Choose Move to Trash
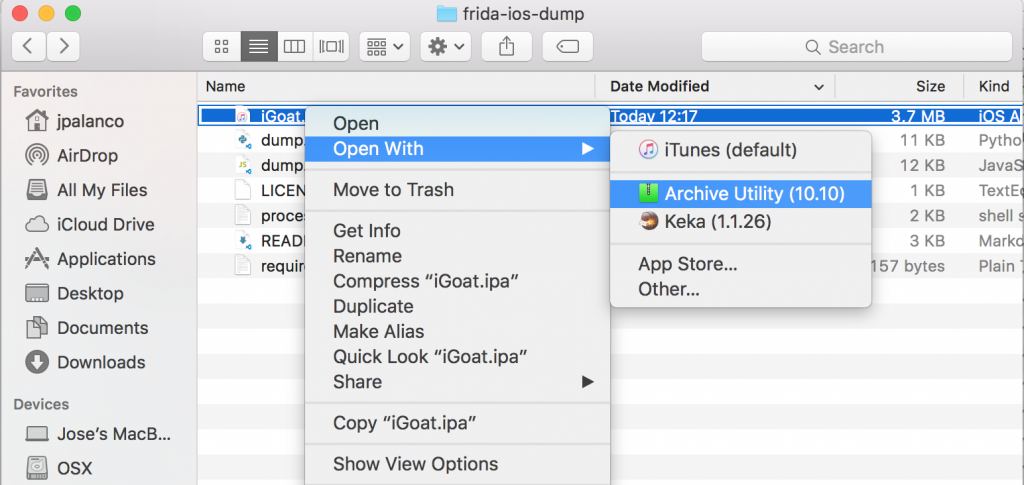 458,190
